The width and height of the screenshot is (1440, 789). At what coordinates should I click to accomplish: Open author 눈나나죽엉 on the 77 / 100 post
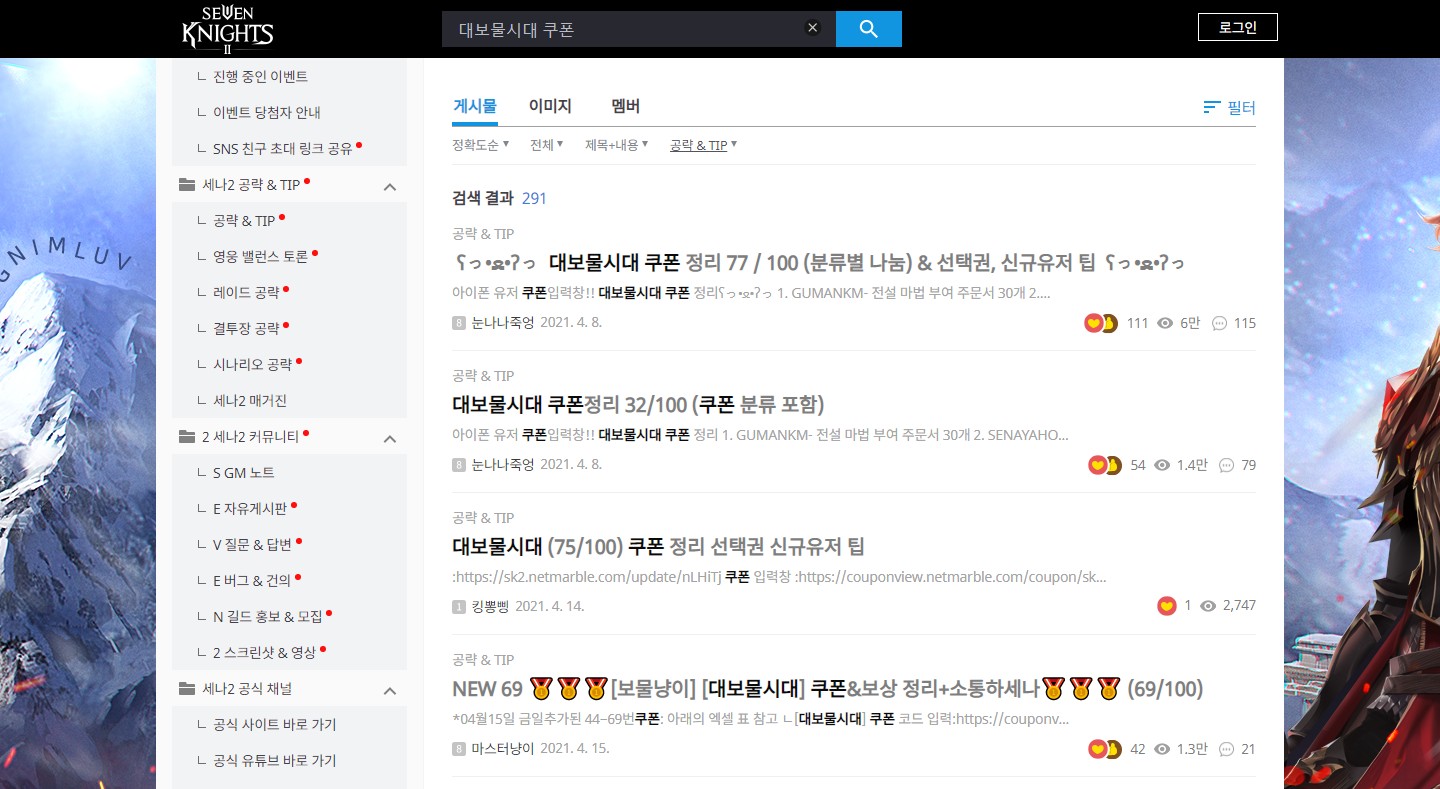point(503,322)
